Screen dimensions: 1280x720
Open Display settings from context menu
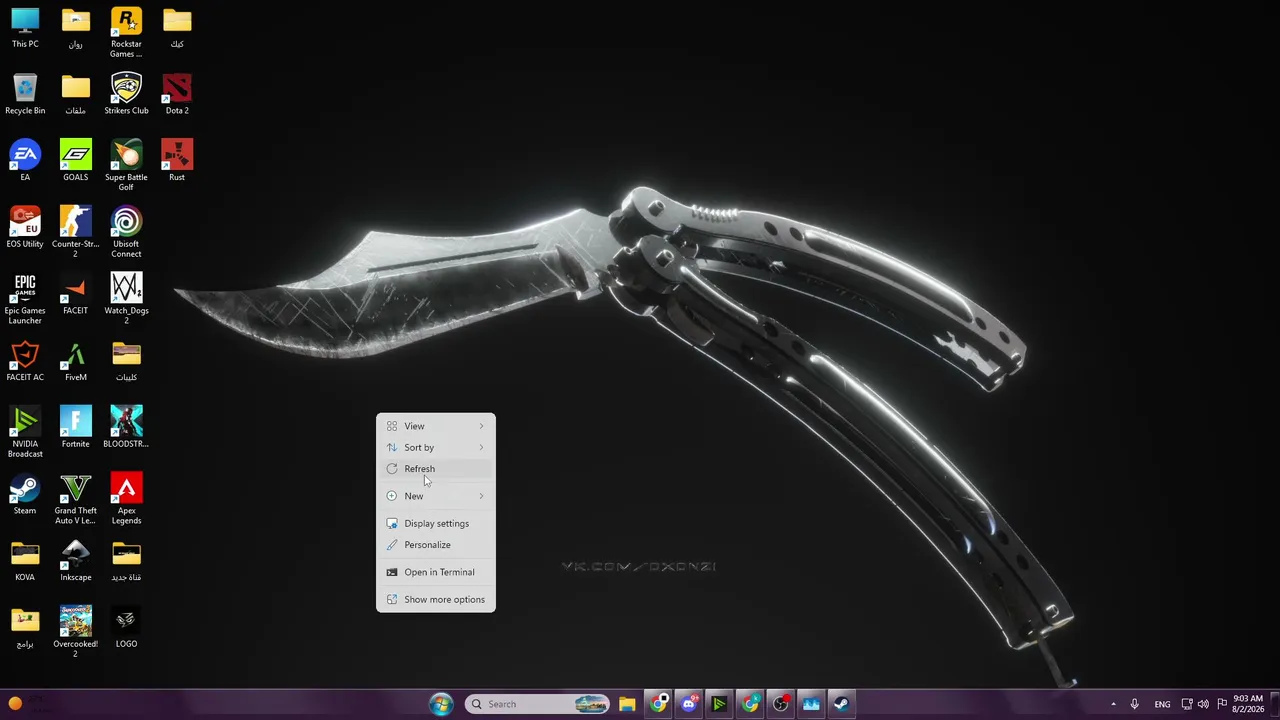click(435, 523)
